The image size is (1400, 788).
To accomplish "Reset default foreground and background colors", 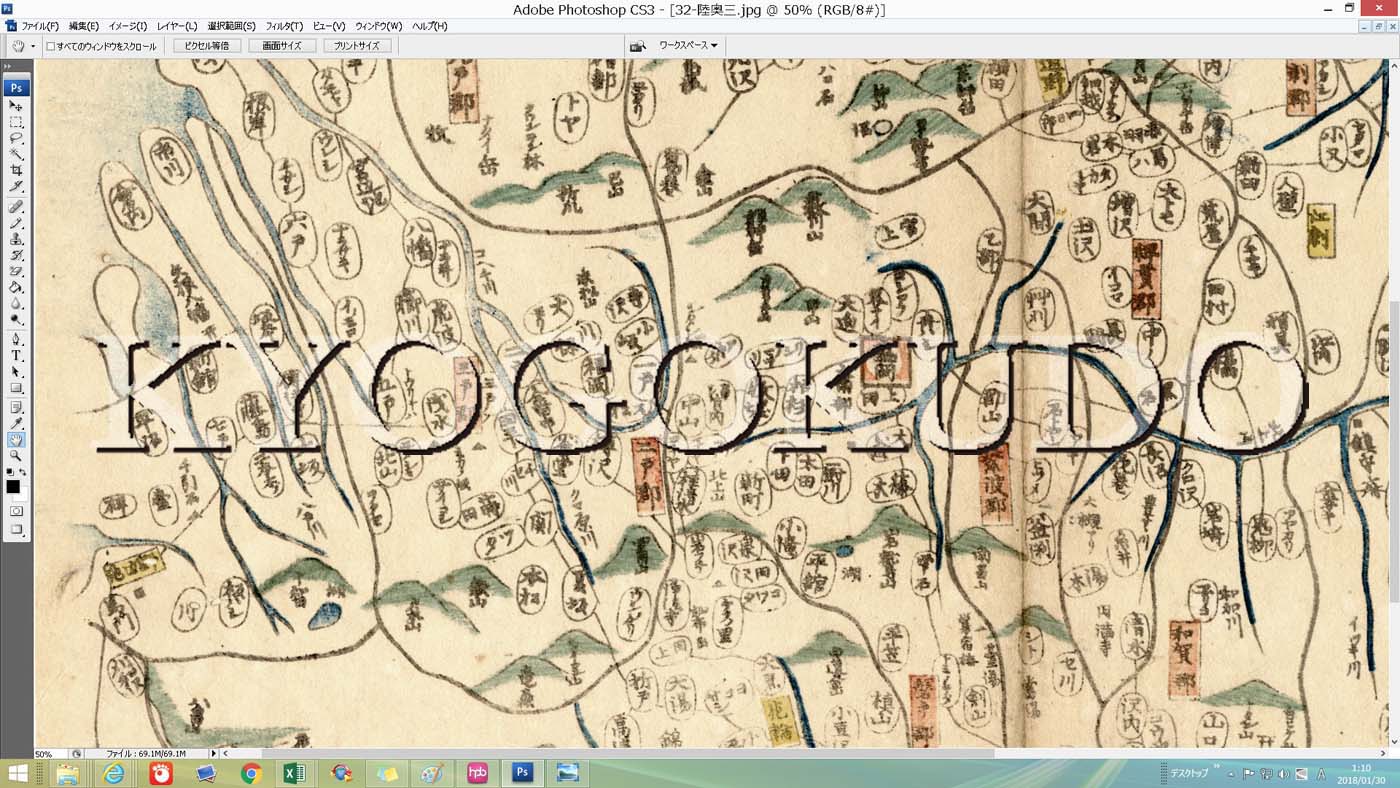I will [10, 471].
